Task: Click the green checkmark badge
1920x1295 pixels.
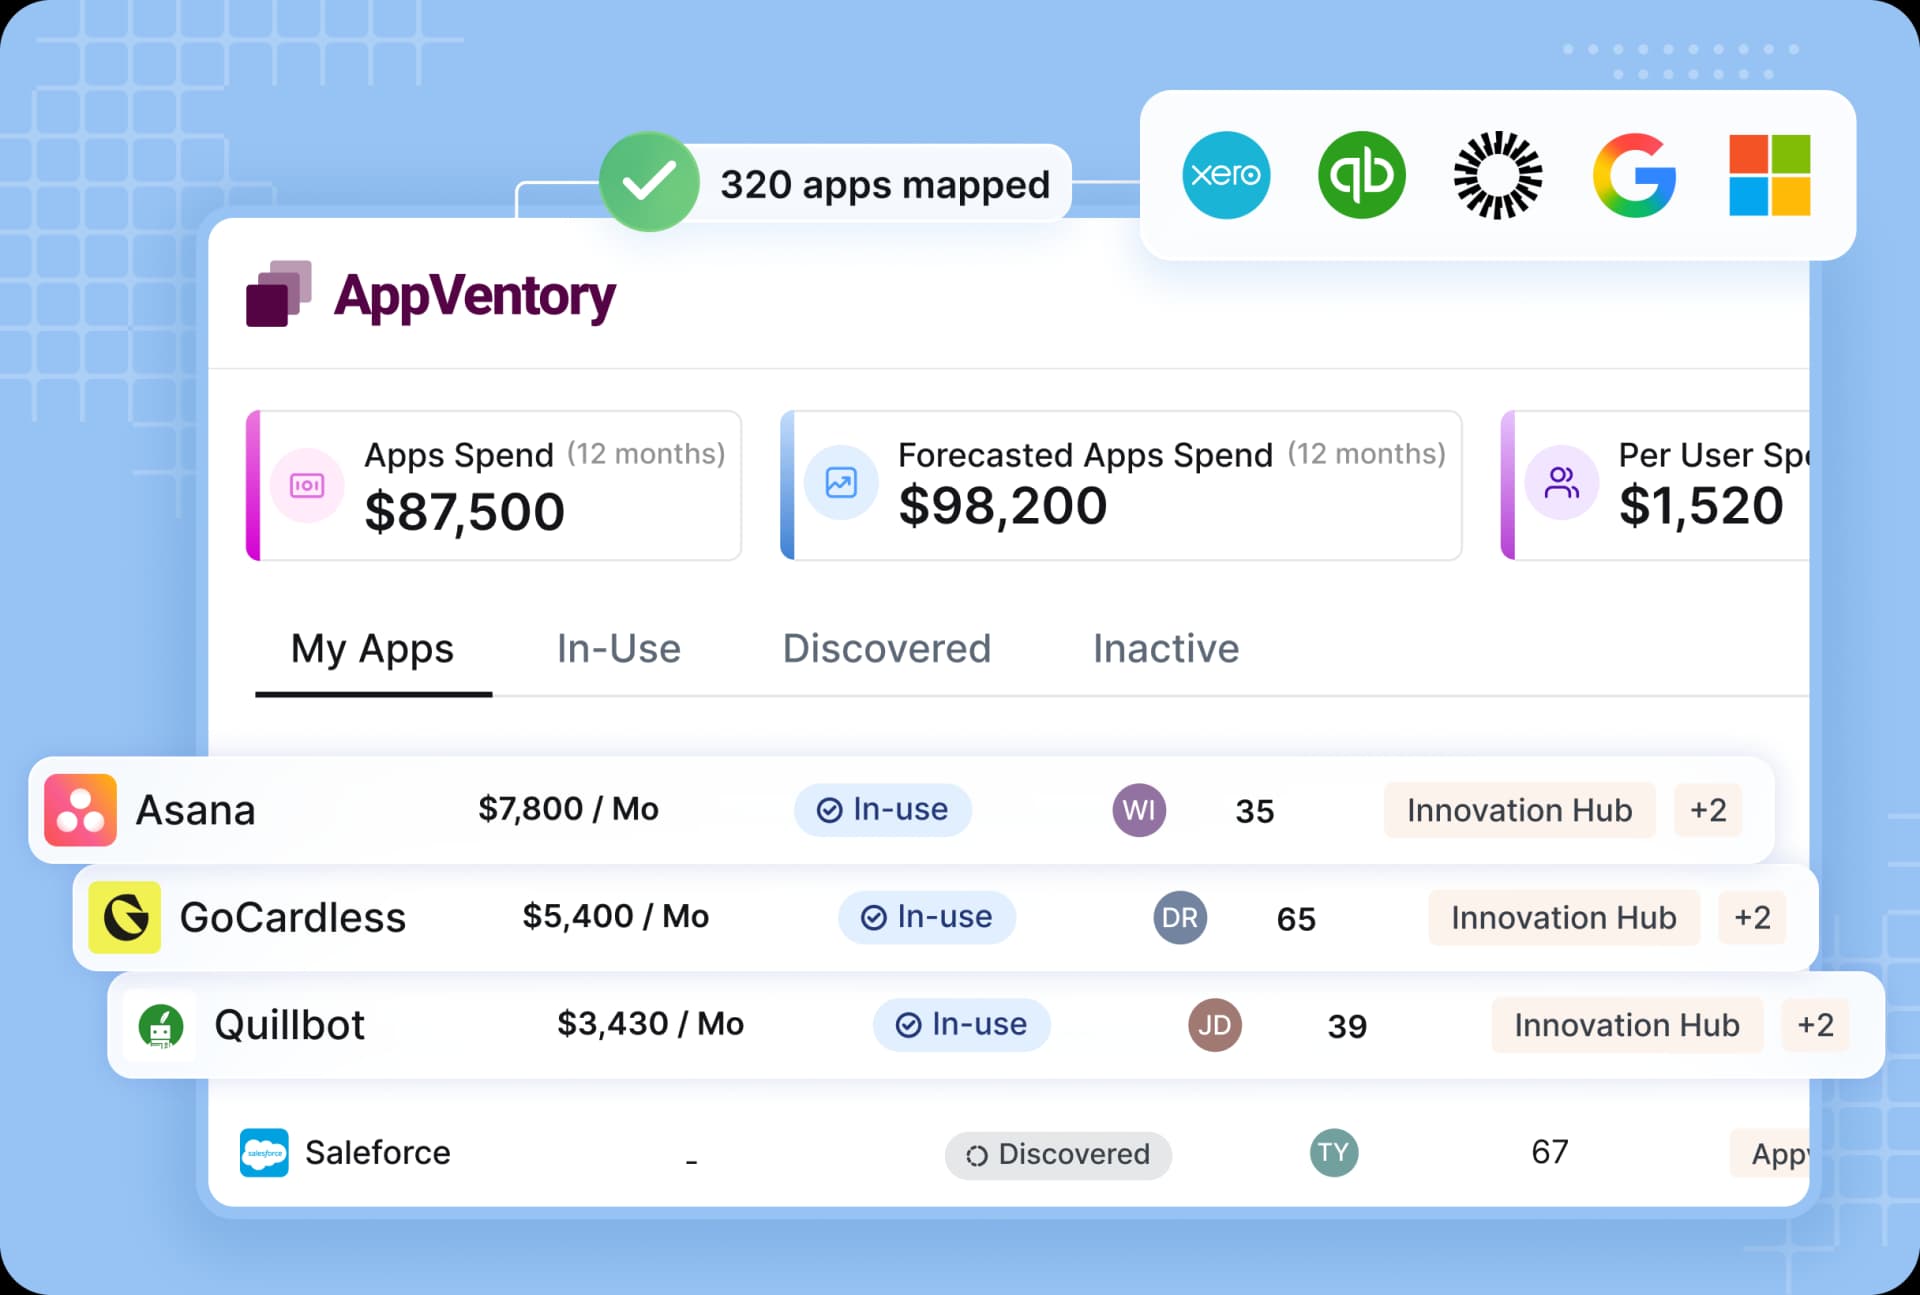Action: tap(649, 182)
